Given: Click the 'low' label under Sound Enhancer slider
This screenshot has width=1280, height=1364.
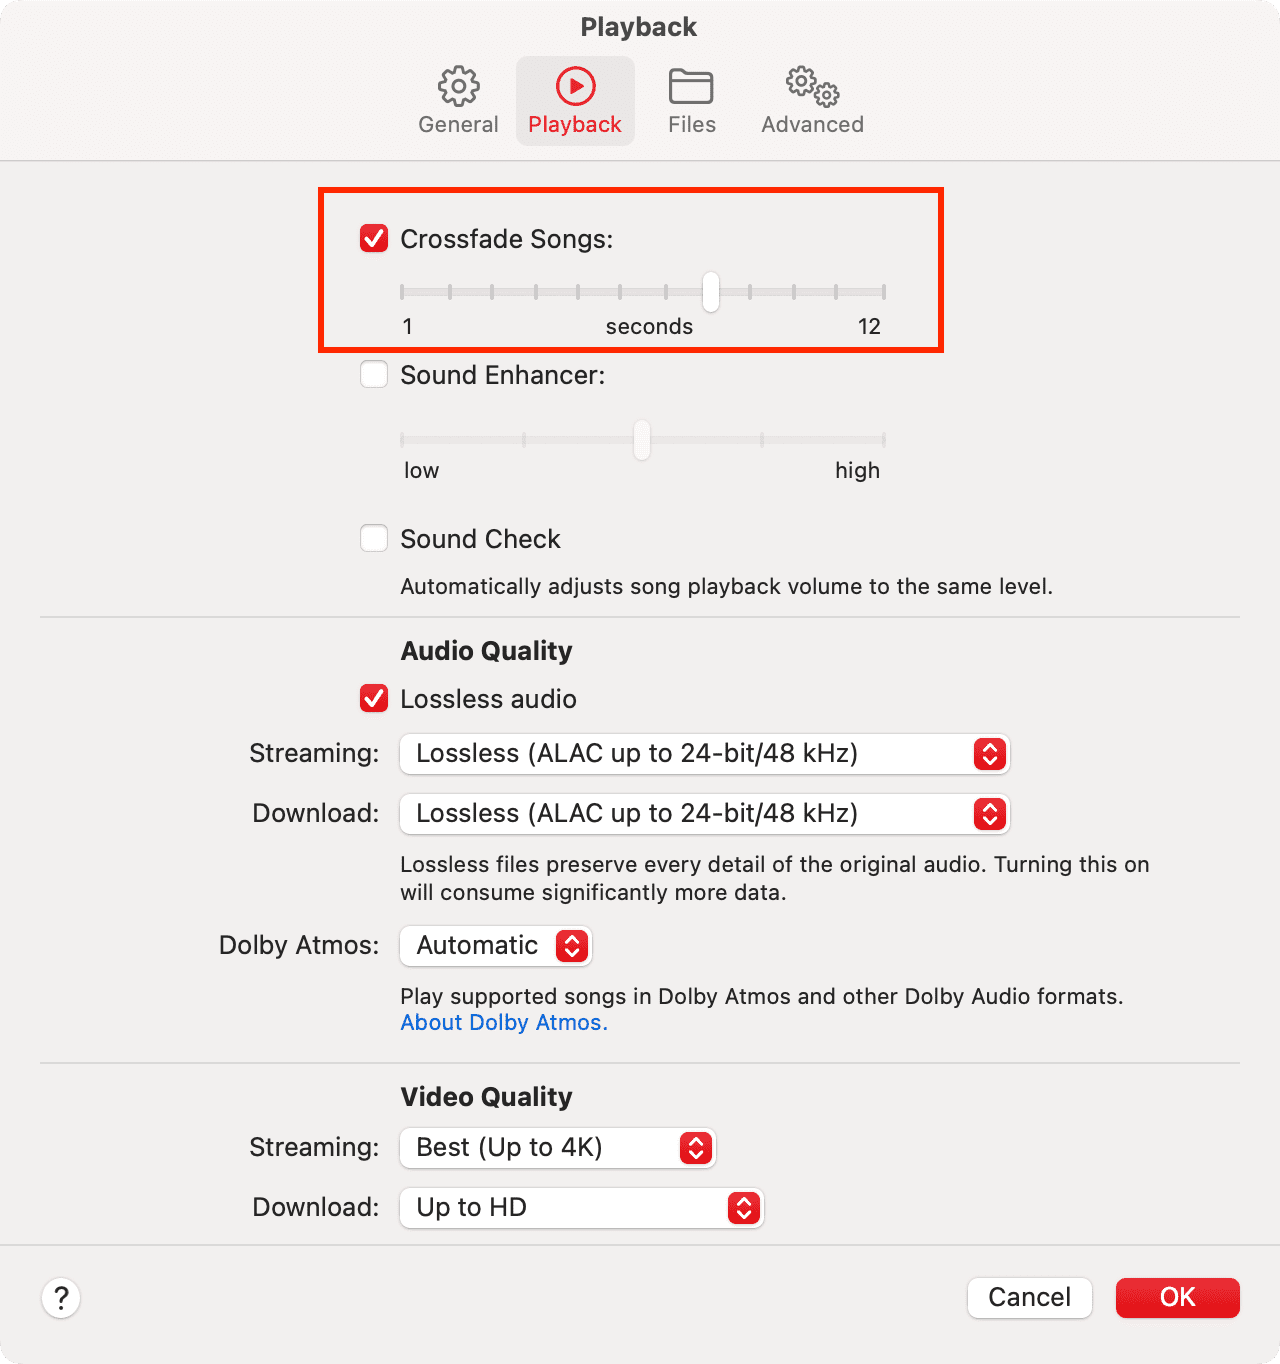Looking at the screenshot, I should (421, 470).
